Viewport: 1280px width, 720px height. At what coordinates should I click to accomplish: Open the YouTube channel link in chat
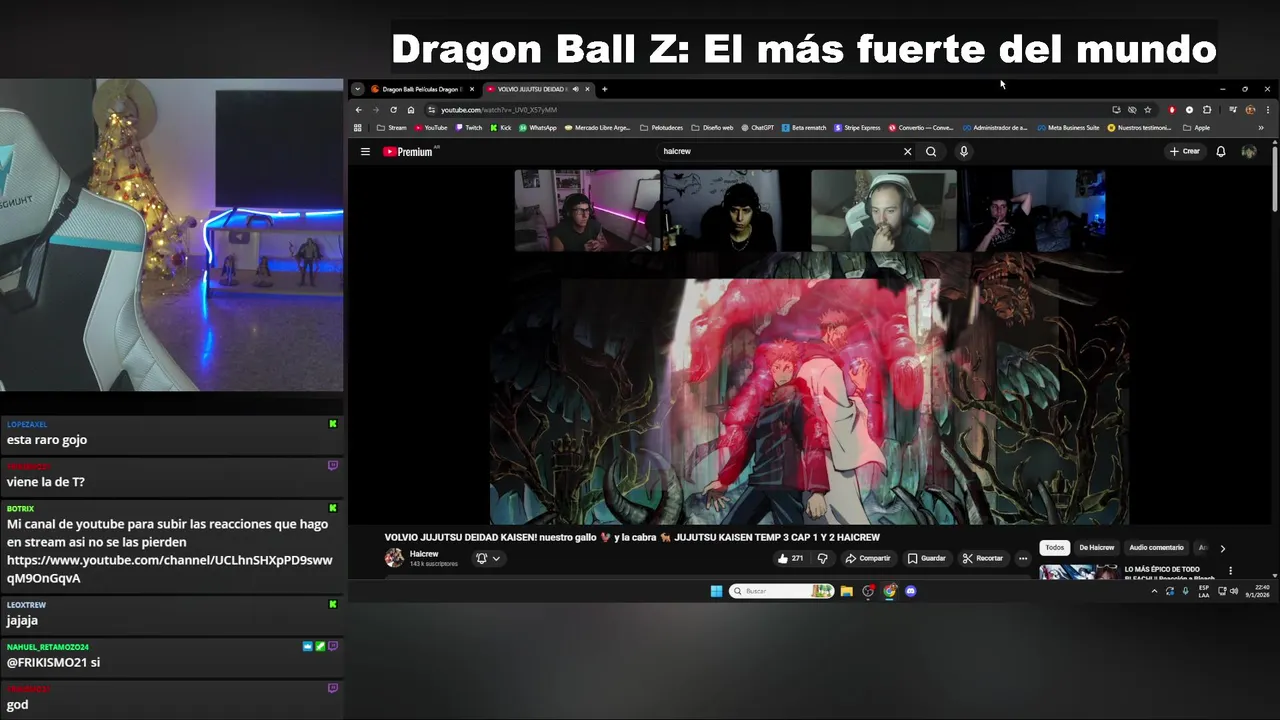[x=170, y=569]
